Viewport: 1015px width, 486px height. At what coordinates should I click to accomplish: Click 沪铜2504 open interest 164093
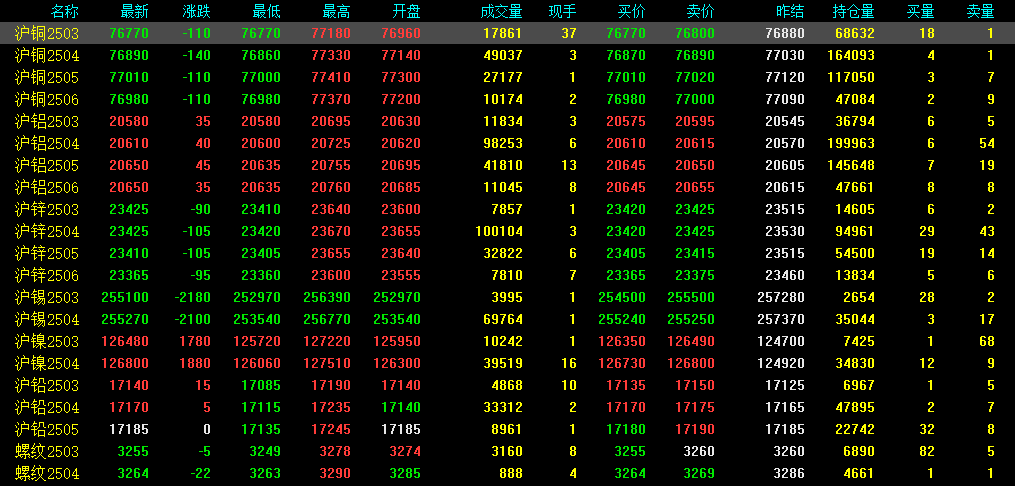[851, 56]
